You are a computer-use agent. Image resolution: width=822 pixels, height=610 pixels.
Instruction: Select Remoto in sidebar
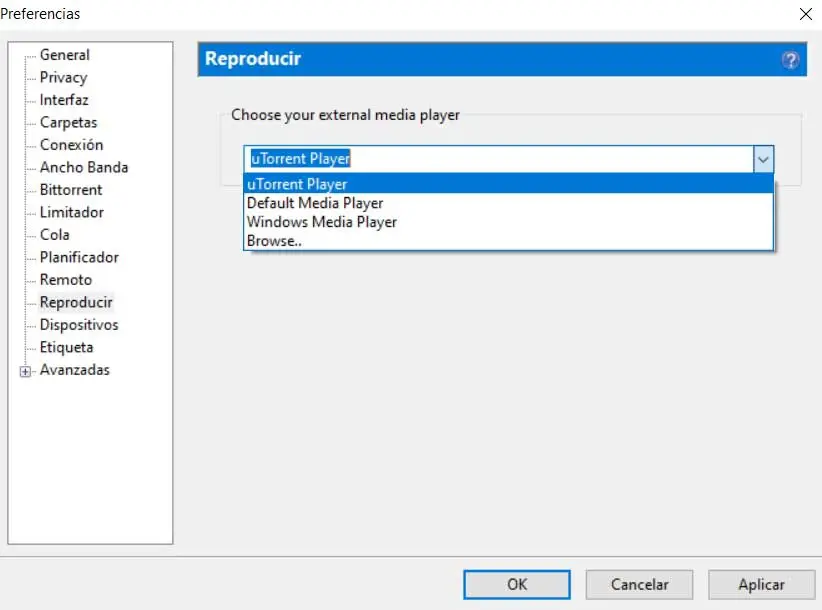66,280
